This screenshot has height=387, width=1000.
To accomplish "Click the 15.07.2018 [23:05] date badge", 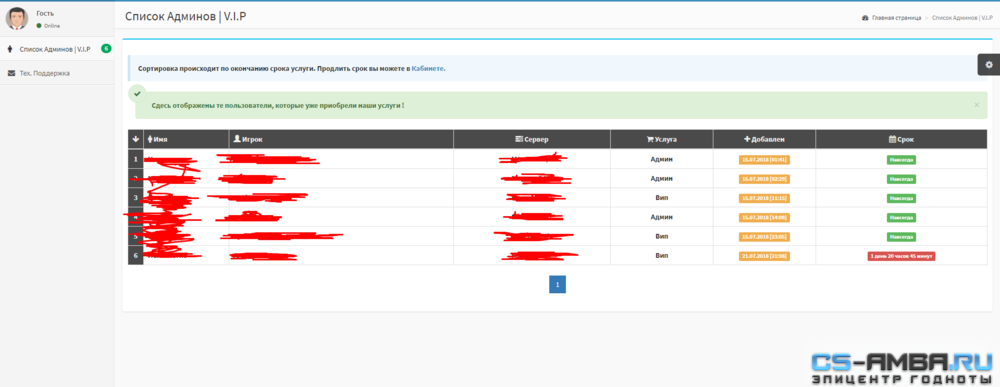I will coord(764,237).
